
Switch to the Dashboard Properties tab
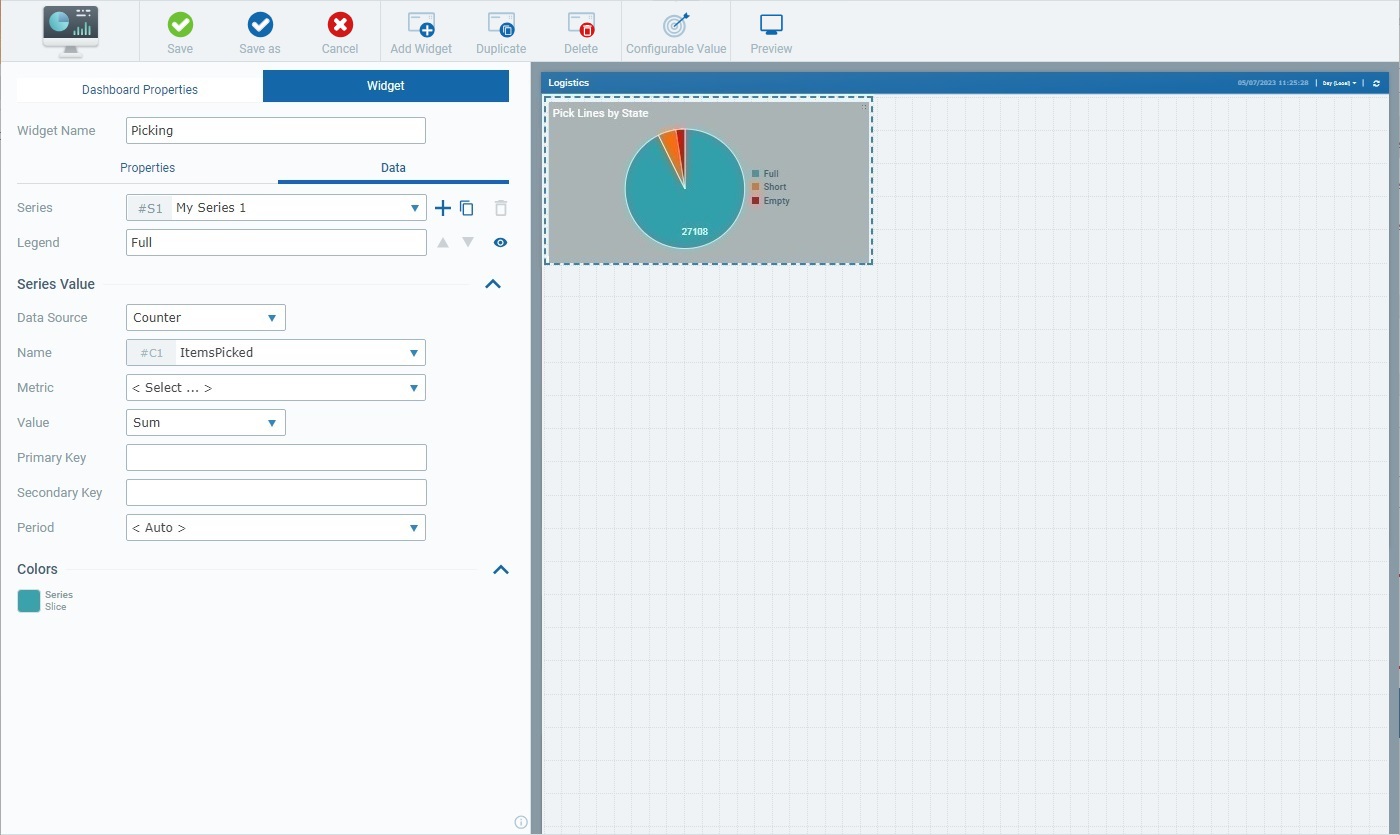pyautogui.click(x=138, y=88)
